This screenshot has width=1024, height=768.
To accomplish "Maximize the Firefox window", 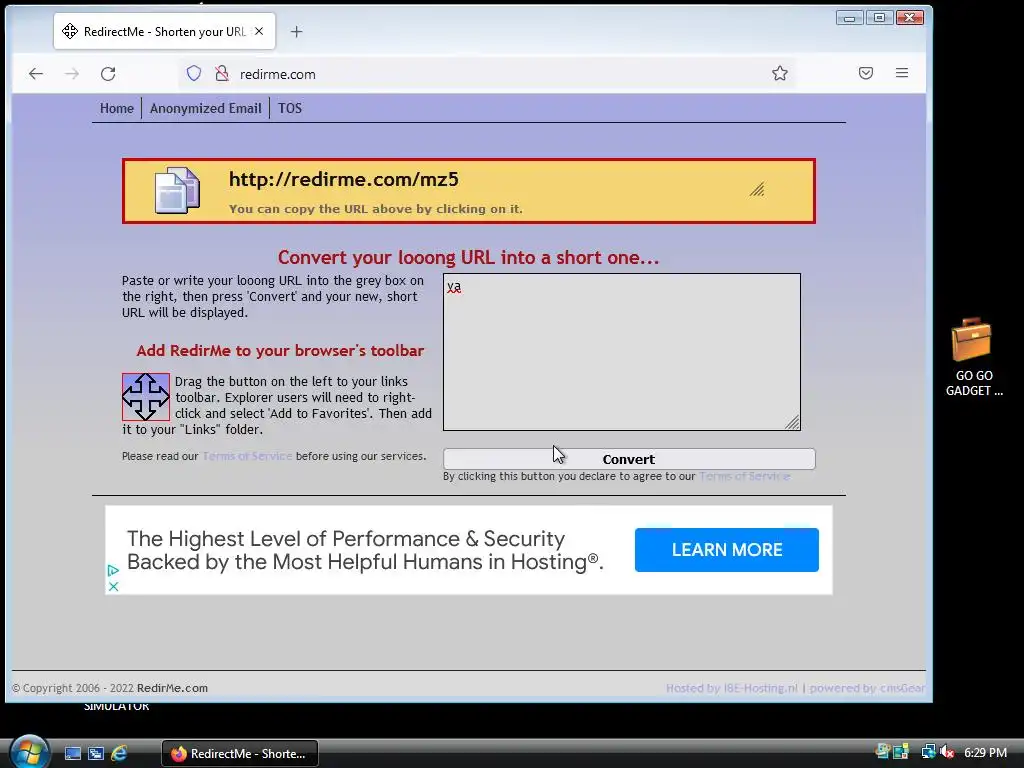I will [x=879, y=18].
